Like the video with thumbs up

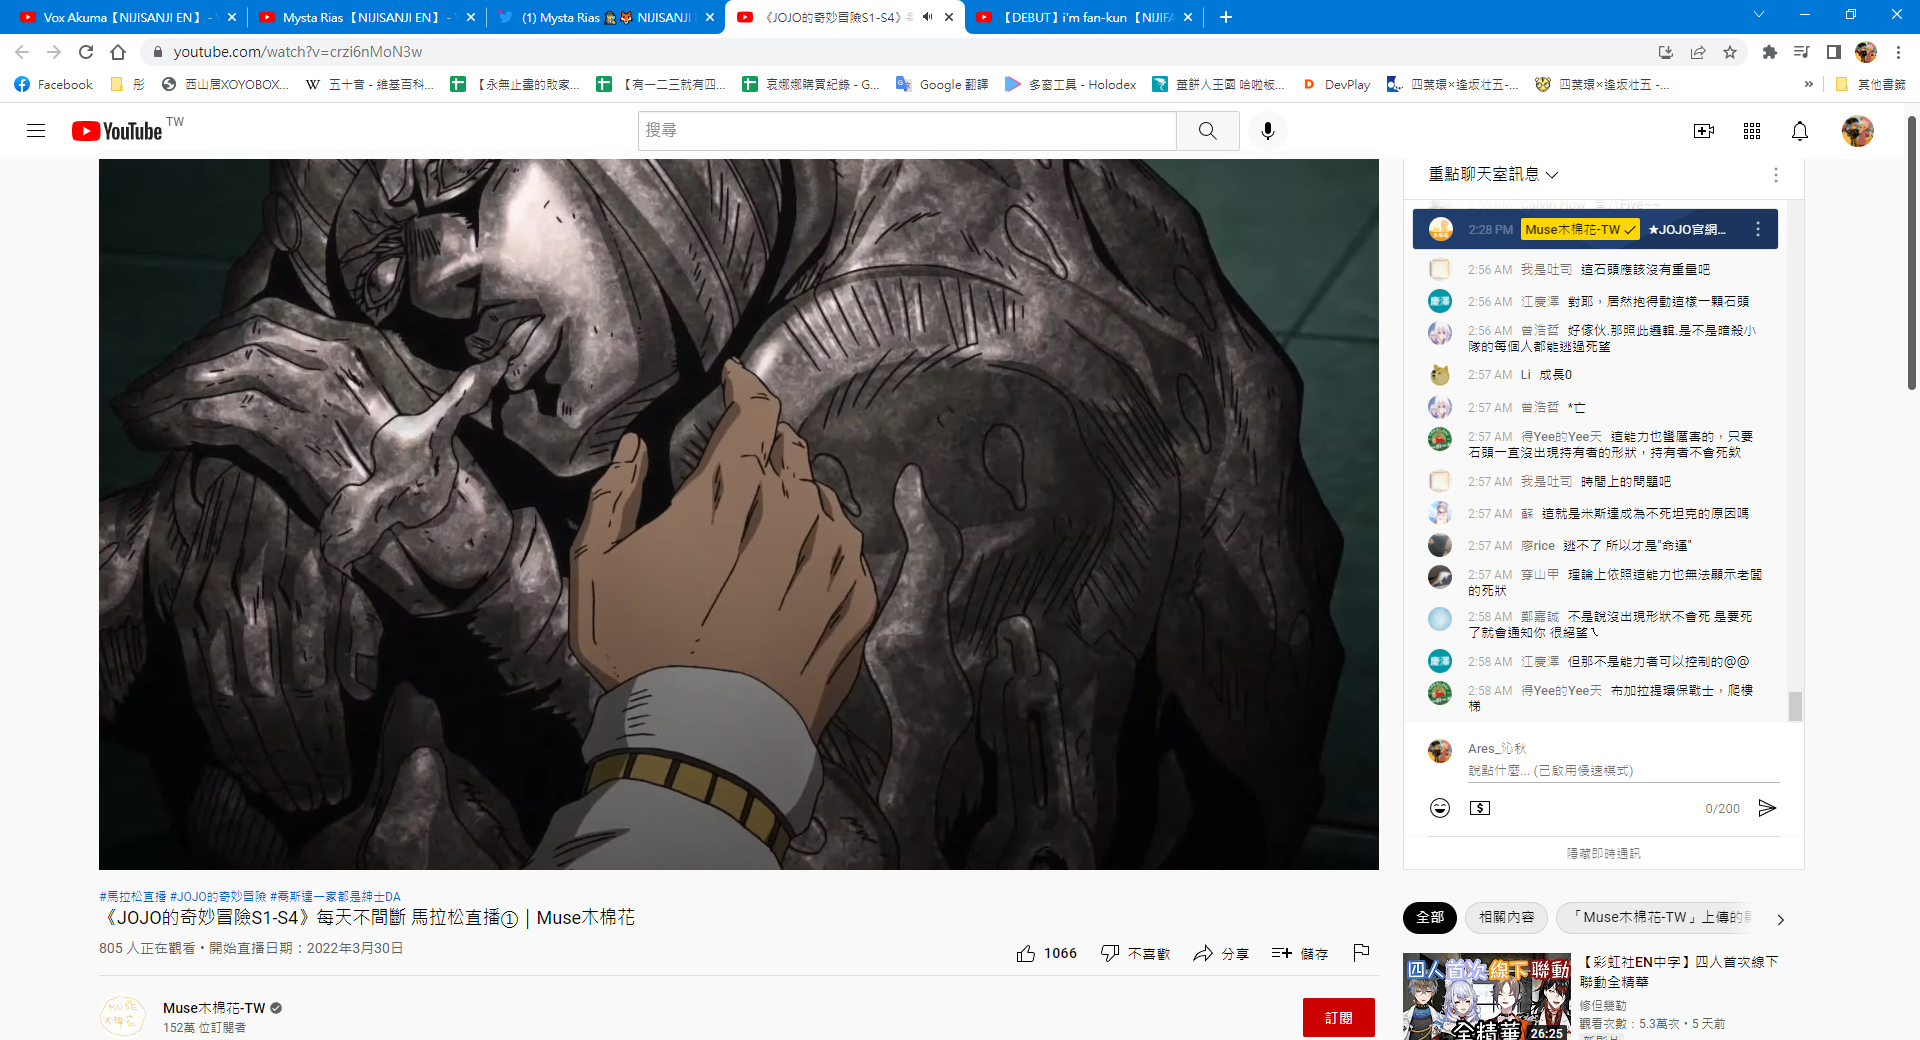click(1046, 954)
